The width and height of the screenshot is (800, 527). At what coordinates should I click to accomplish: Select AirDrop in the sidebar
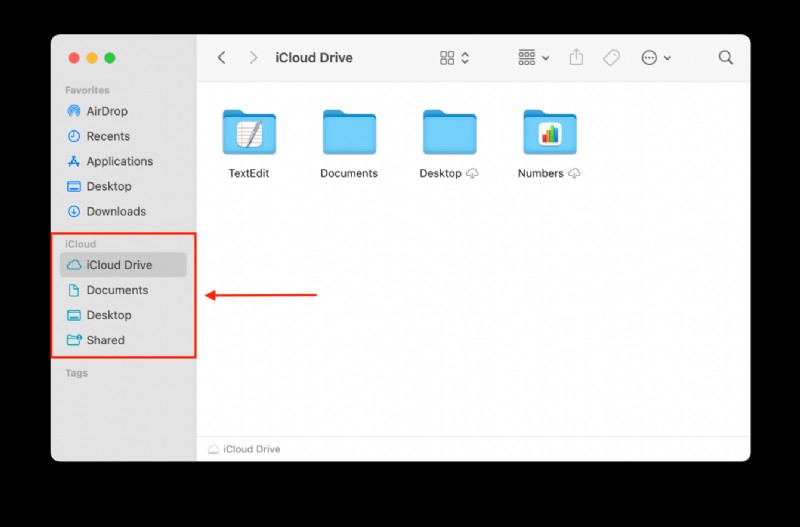point(123,111)
